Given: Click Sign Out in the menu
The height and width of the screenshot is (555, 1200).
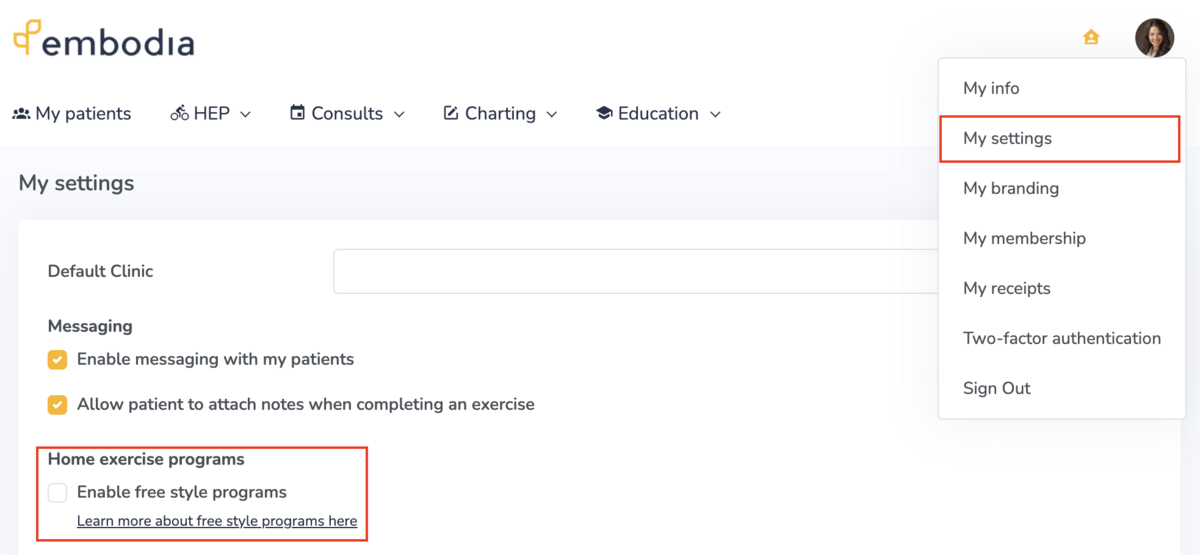Looking at the screenshot, I should 996,388.
